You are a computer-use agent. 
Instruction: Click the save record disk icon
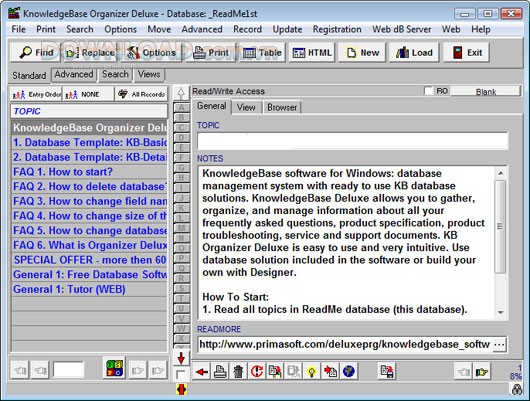coord(387,372)
